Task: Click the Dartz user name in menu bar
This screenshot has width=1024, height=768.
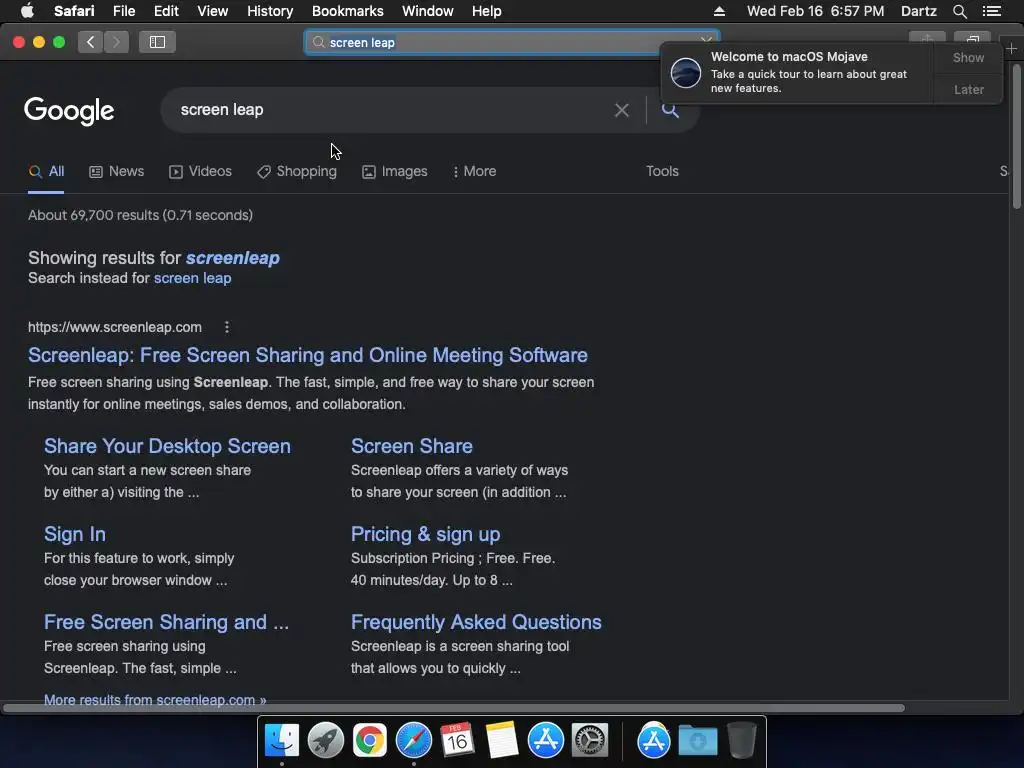Action: [x=918, y=11]
